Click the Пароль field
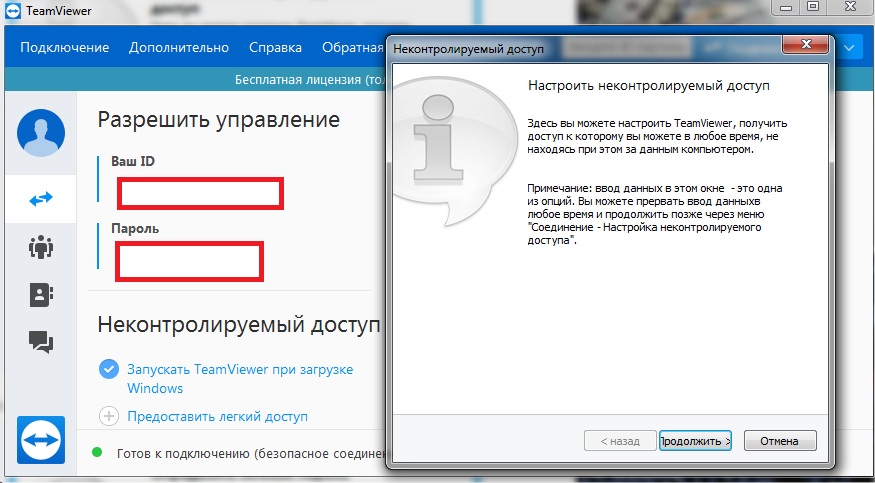 [190, 261]
